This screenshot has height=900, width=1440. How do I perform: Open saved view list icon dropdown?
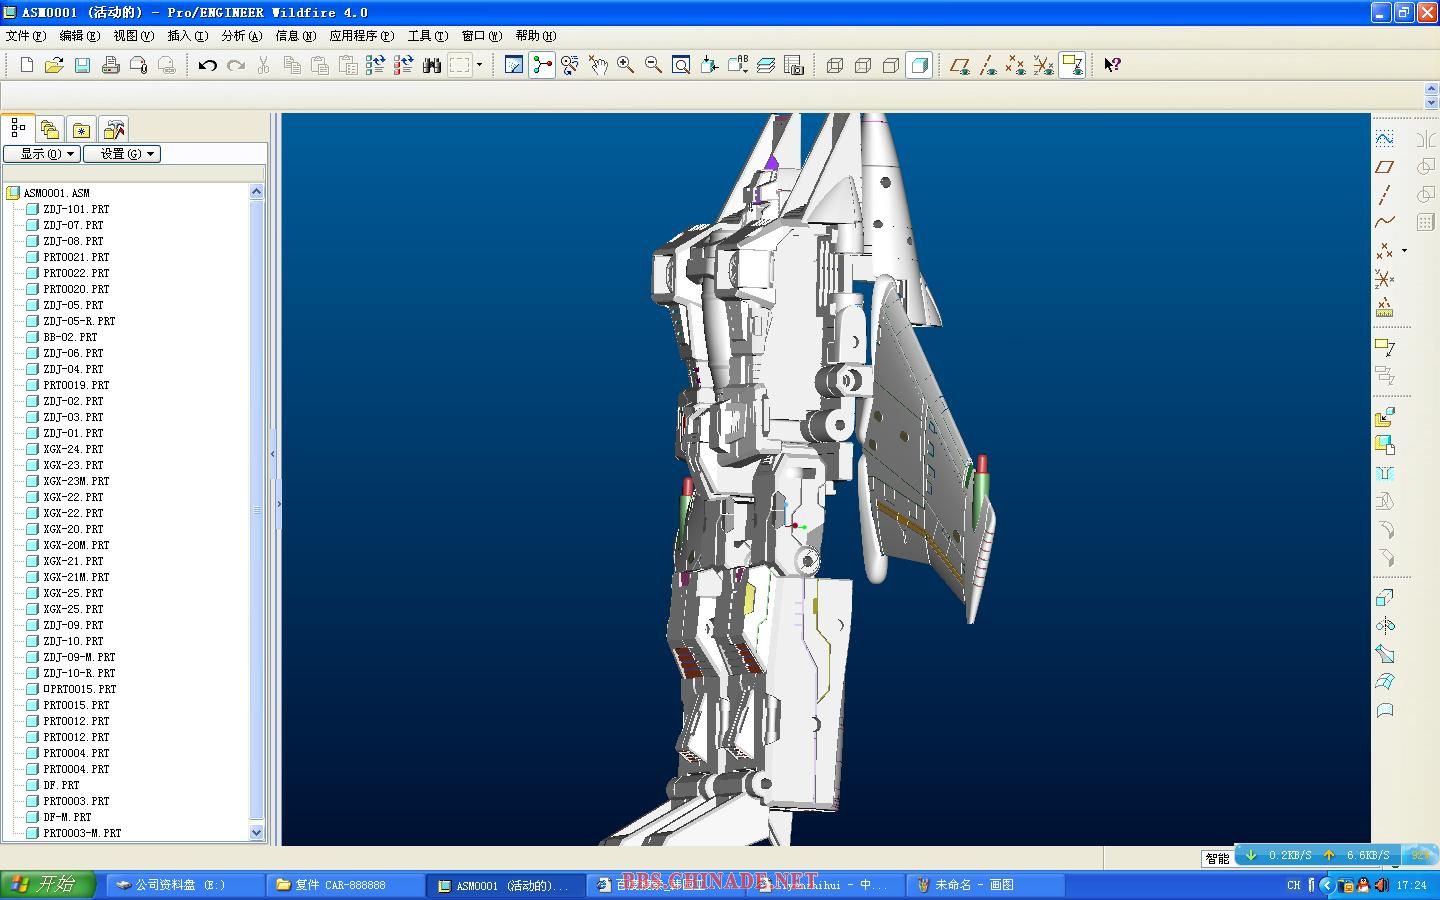[x=737, y=65]
